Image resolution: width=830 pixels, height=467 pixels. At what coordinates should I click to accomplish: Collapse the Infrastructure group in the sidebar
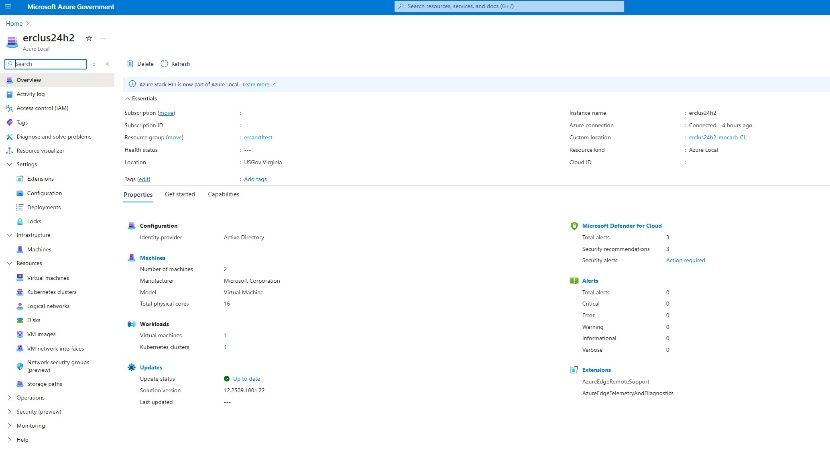pyautogui.click(x=9, y=235)
